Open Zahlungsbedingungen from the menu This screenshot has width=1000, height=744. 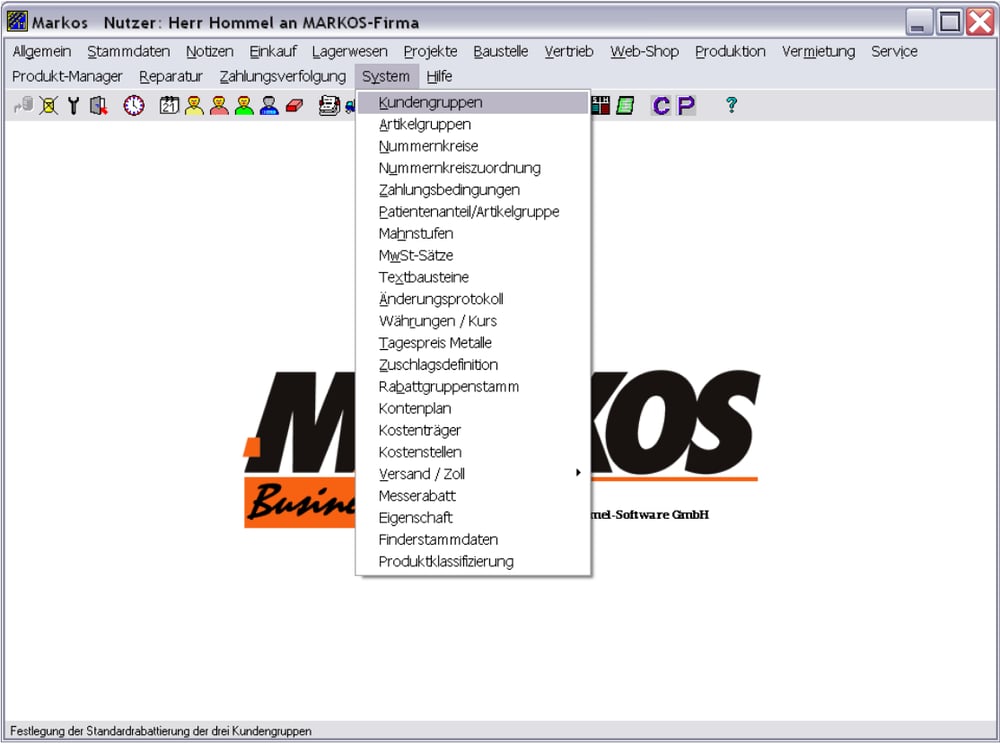pyautogui.click(x=473, y=190)
